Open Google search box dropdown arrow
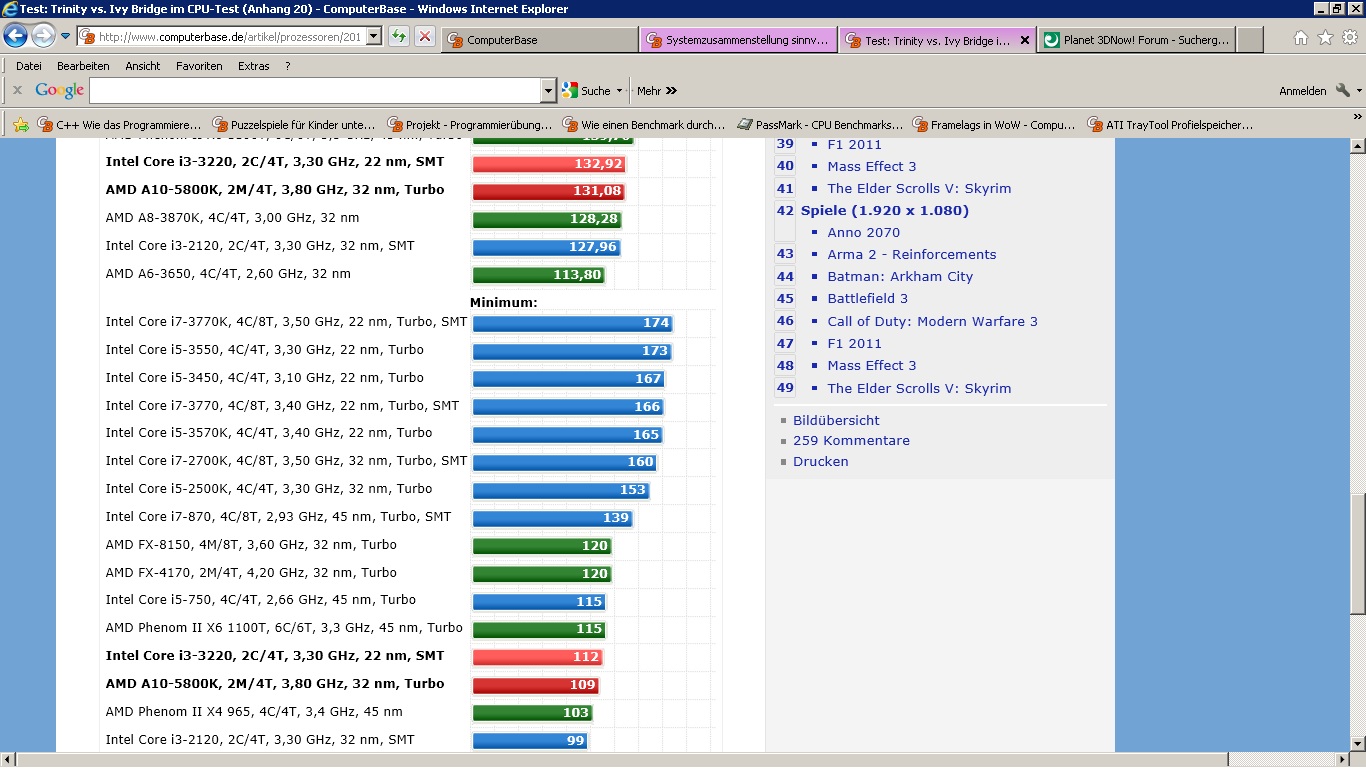The width and height of the screenshot is (1366, 772). click(548, 91)
